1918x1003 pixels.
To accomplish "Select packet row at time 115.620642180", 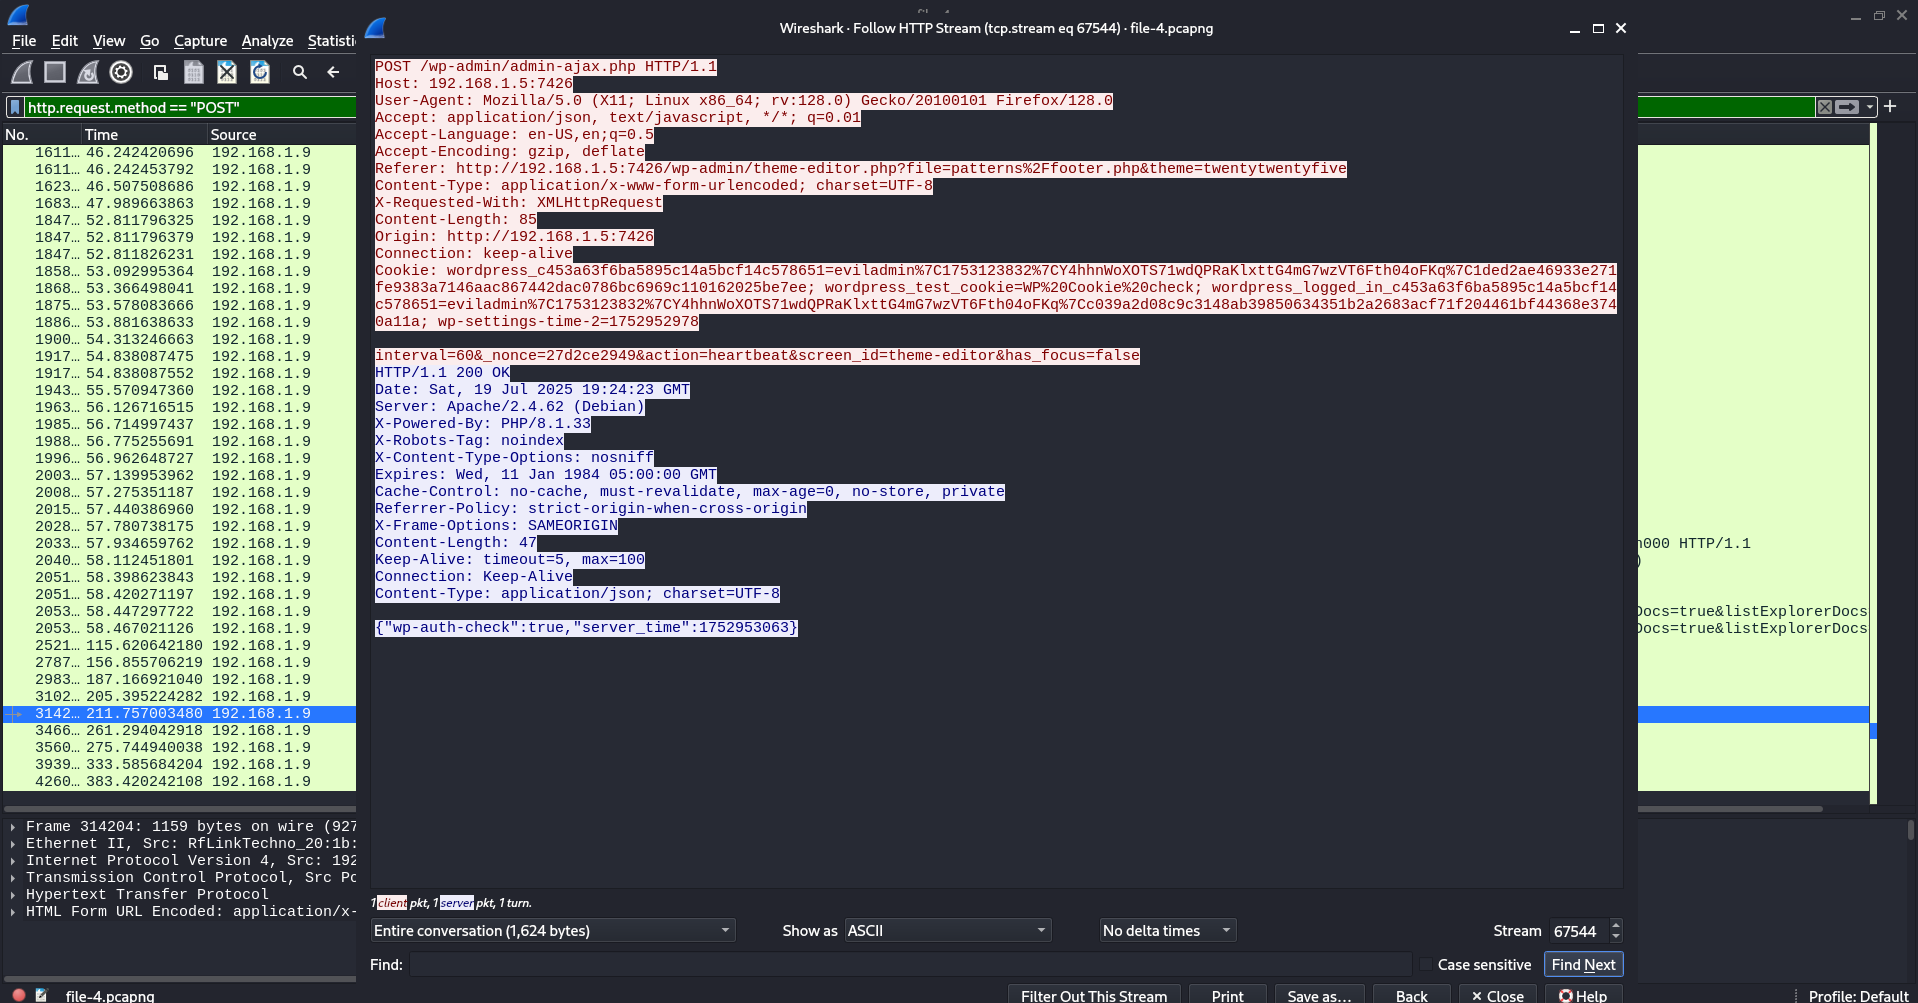I will 180,646.
